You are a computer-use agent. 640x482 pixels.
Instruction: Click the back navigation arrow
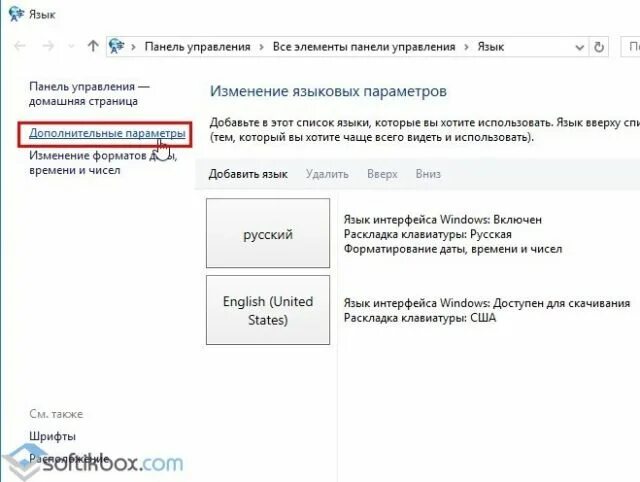[x=20, y=46]
